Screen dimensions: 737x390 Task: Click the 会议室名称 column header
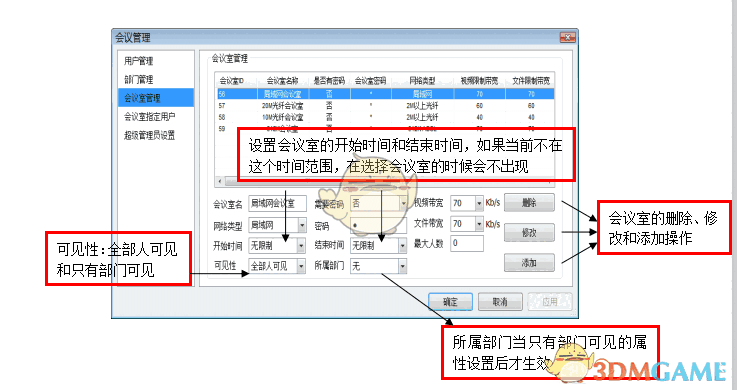[x=282, y=81]
